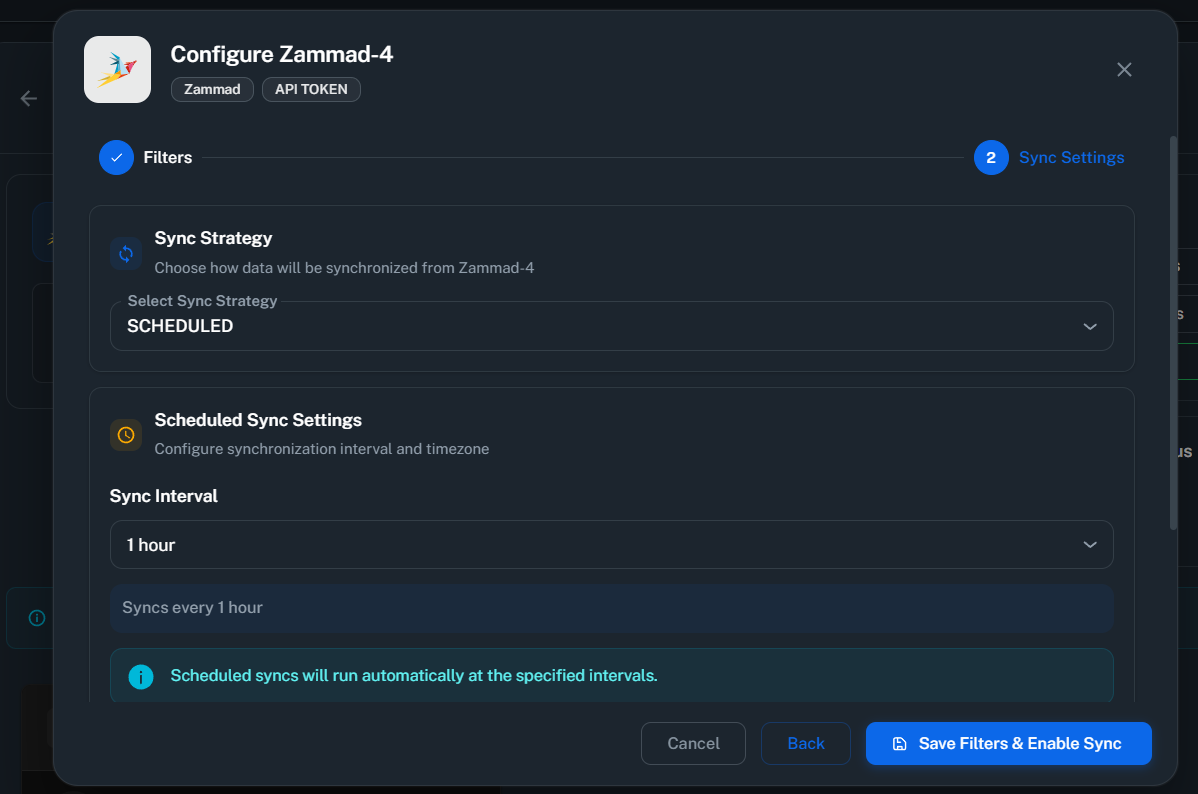Select the Sync Strategy circular arrows icon
The height and width of the screenshot is (794, 1198).
pos(125,253)
